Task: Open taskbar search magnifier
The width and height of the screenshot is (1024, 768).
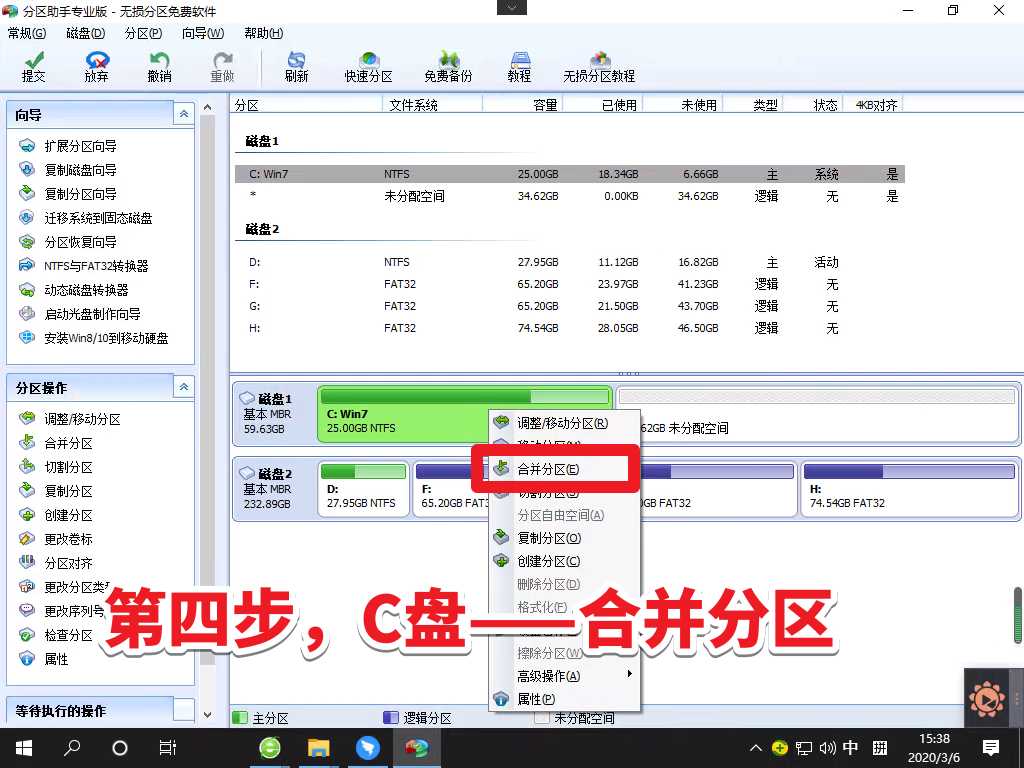Action: [72, 748]
